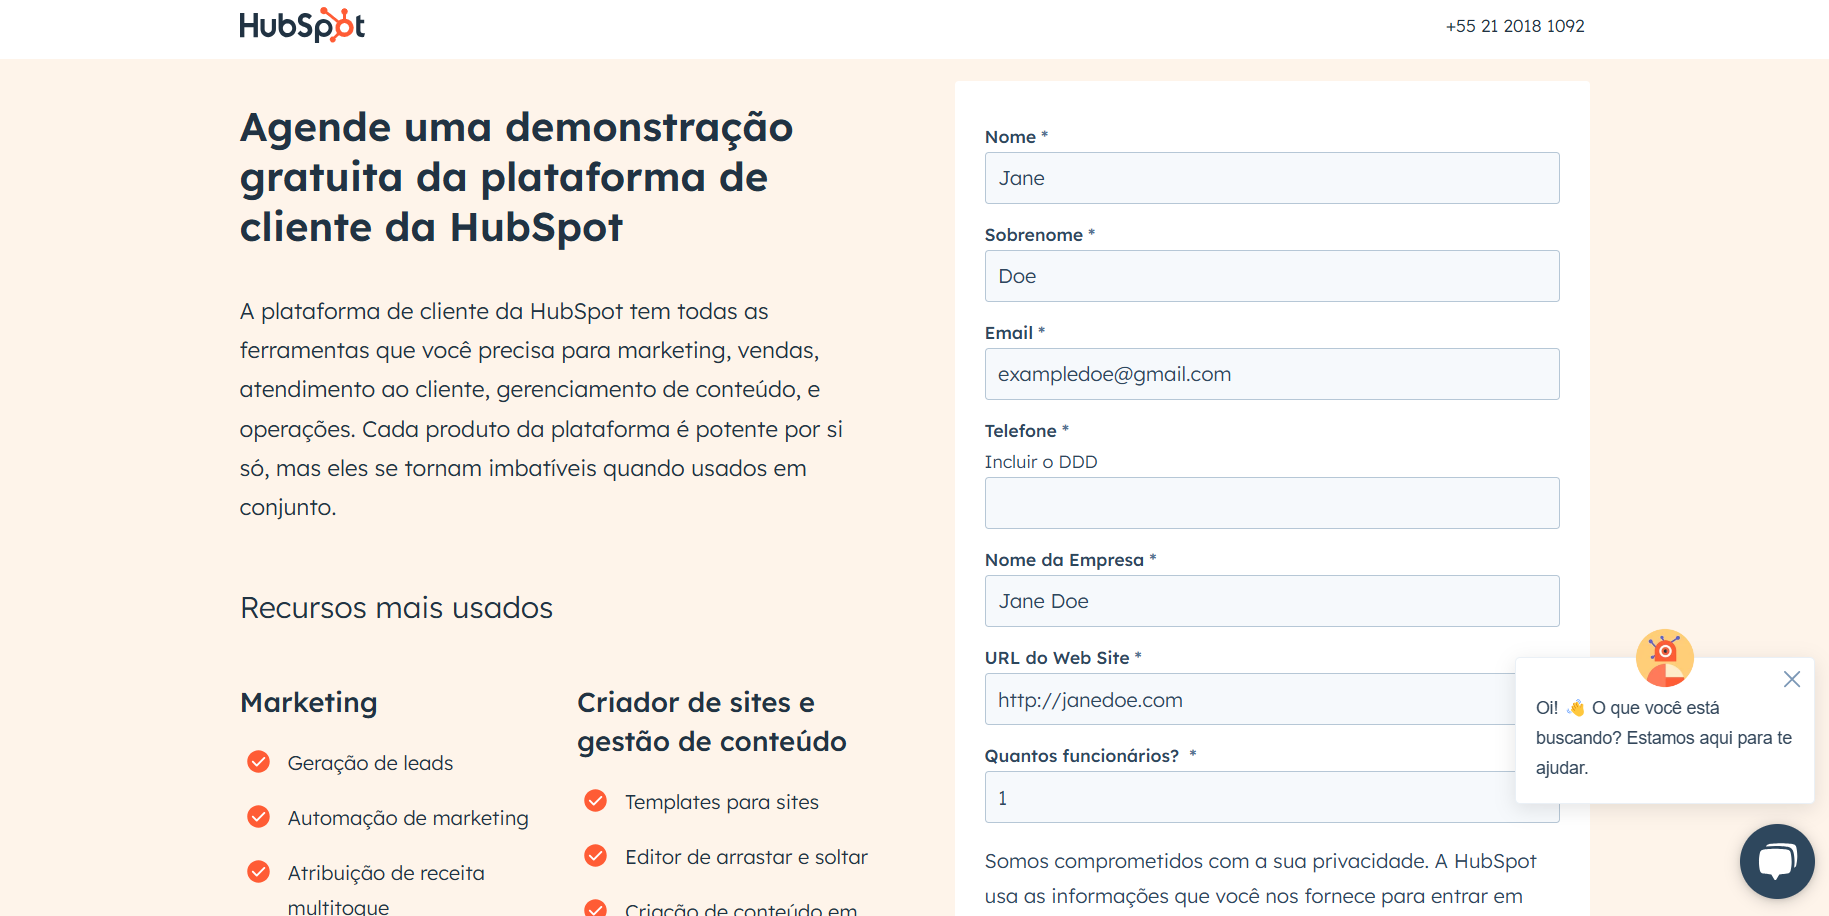
Task: Click the "Automação de marketing" text
Action: (408, 818)
